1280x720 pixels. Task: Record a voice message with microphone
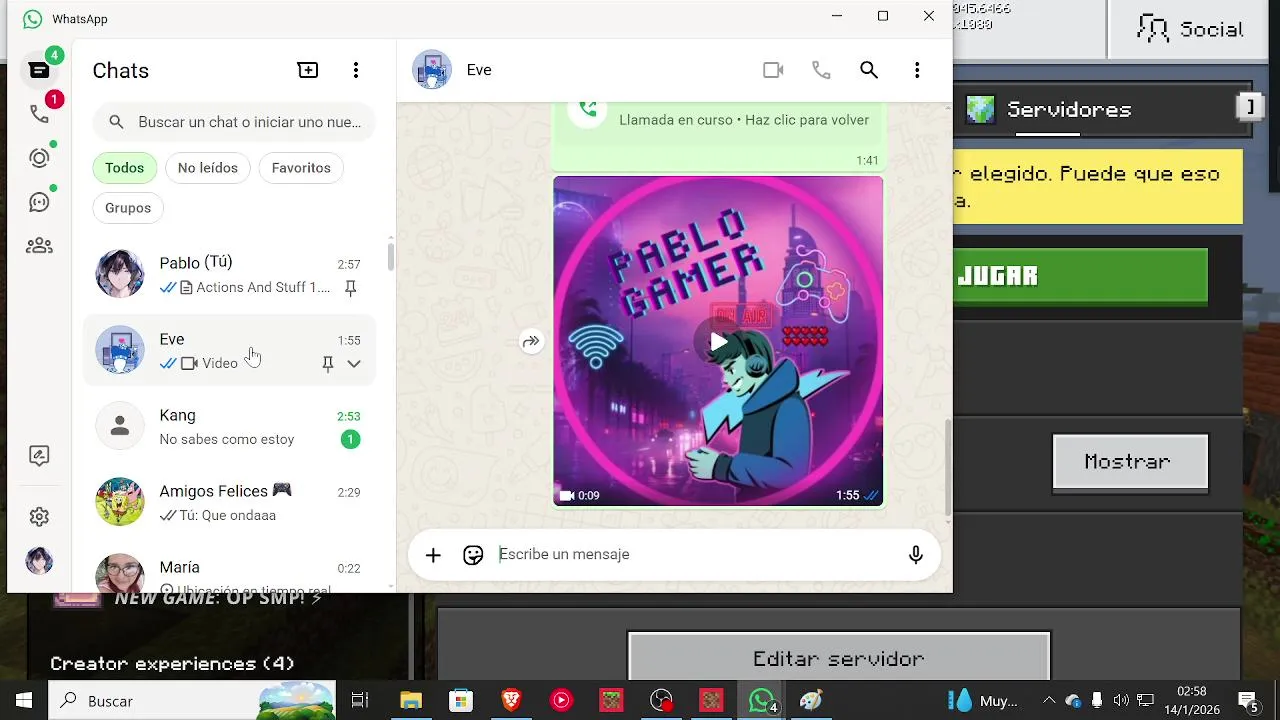pos(916,555)
